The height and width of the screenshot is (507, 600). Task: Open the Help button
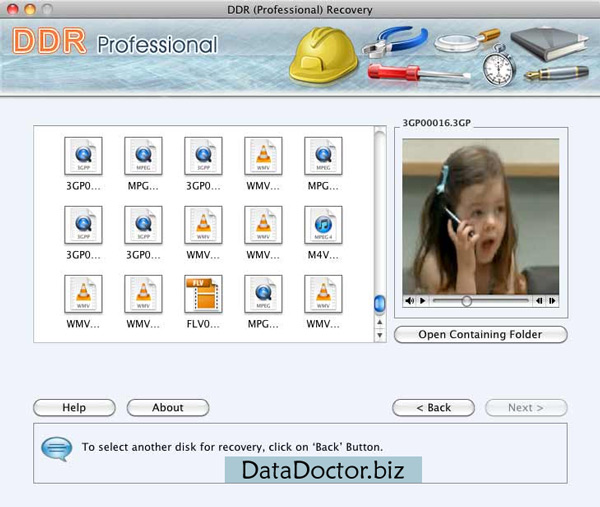[x=74, y=408]
